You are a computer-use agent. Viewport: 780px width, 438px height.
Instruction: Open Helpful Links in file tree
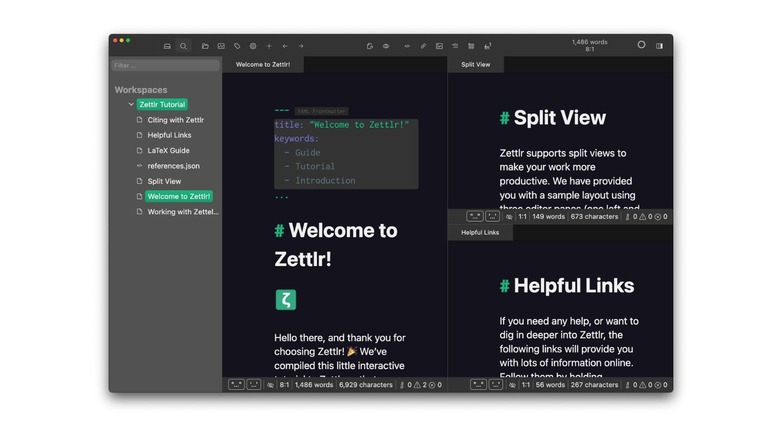pos(169,135)
